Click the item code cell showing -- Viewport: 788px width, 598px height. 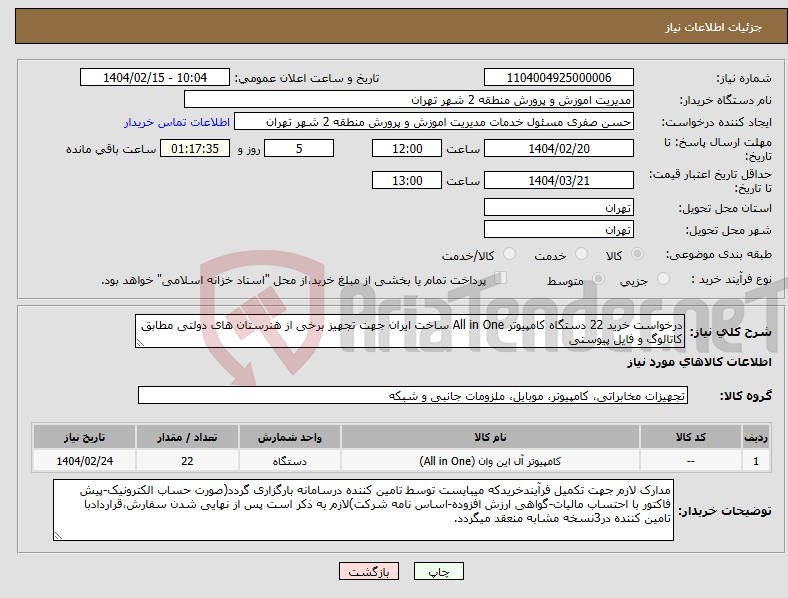pos(691,461)
